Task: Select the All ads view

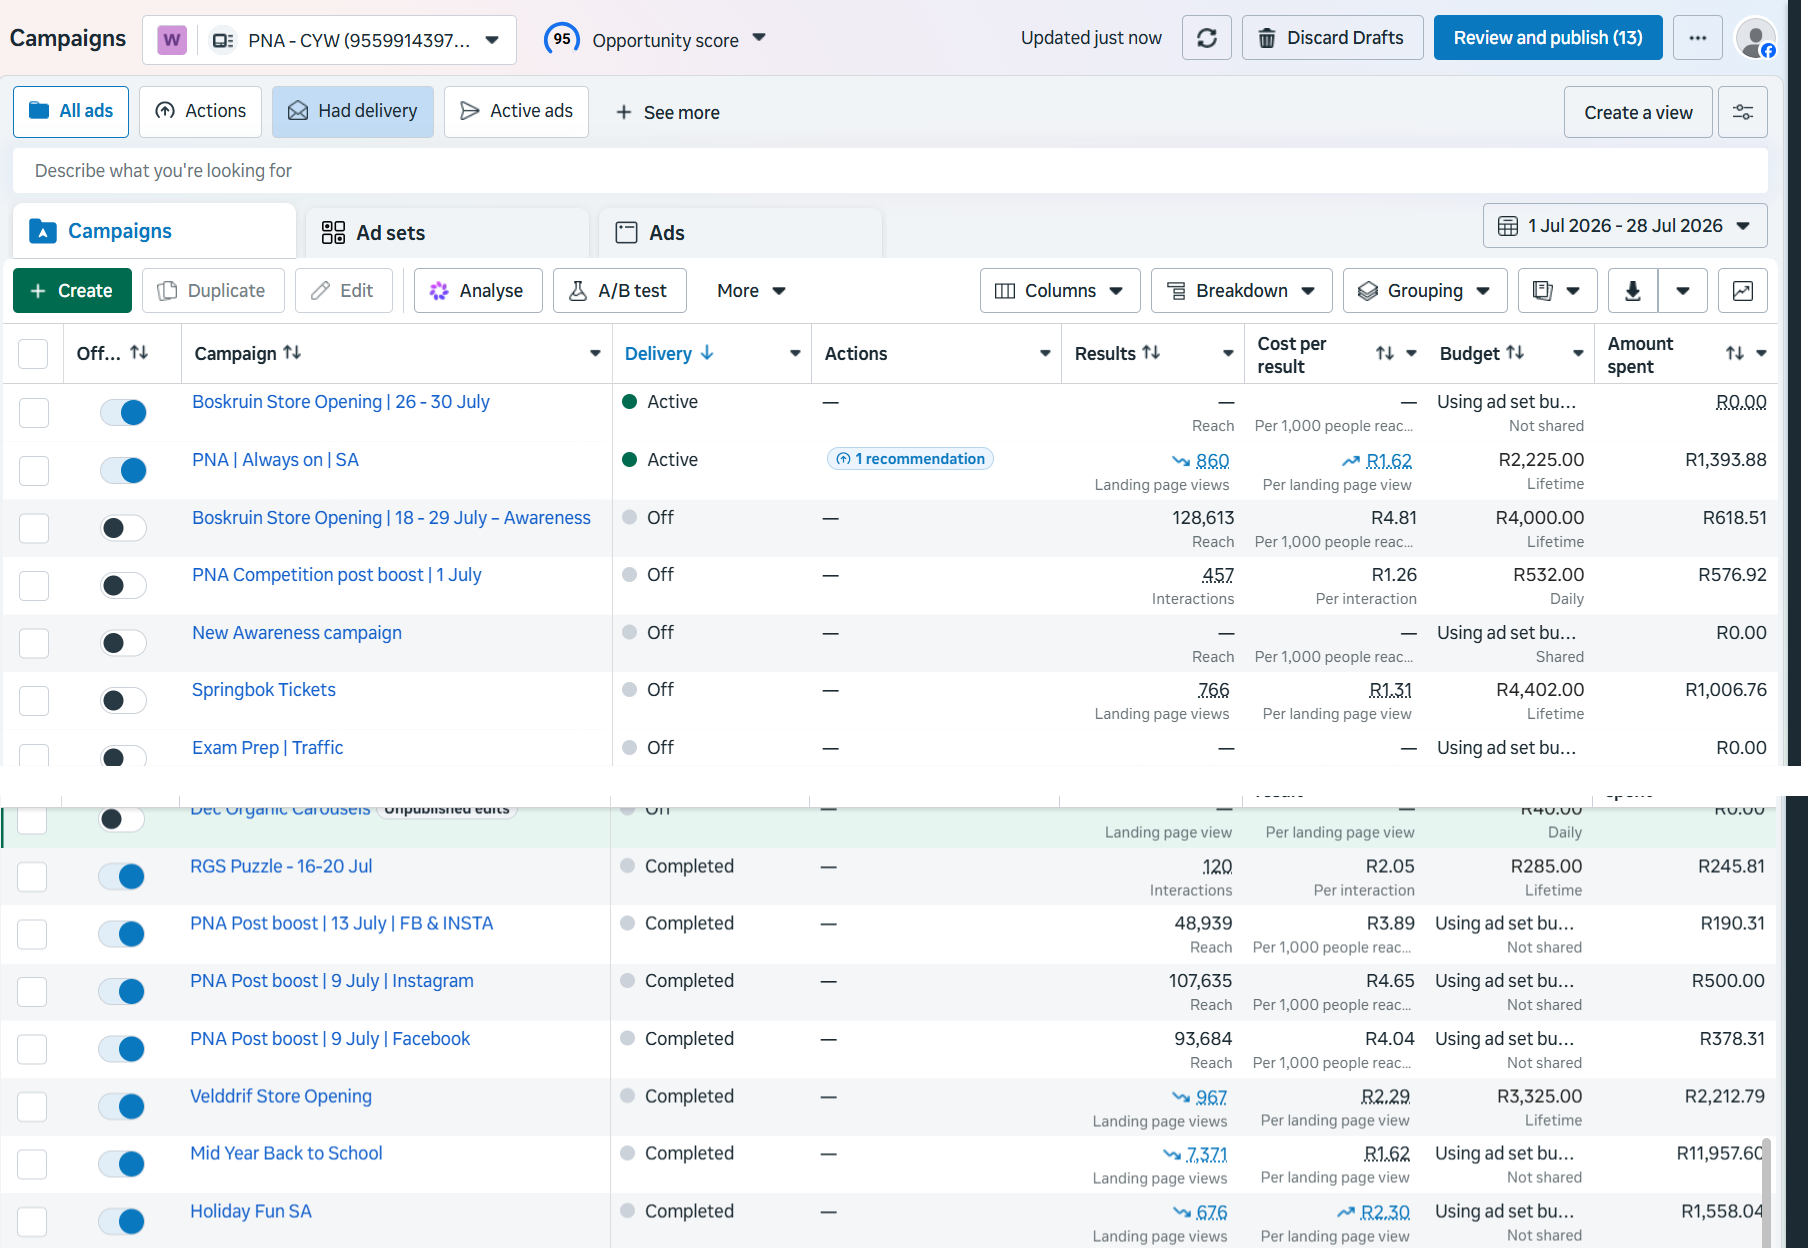Action: click(71, 111)
